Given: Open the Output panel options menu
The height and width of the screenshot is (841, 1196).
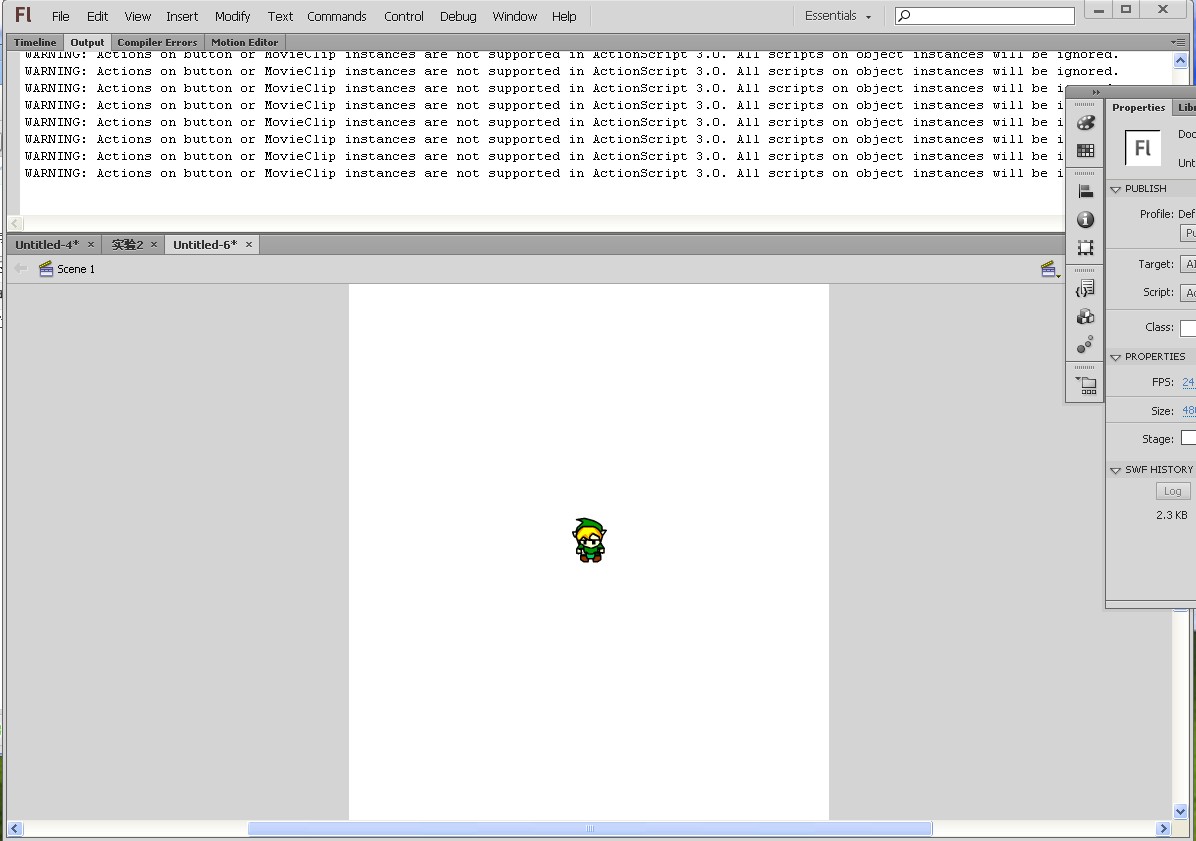Looking at the screenshot, I should [1178, 42].
